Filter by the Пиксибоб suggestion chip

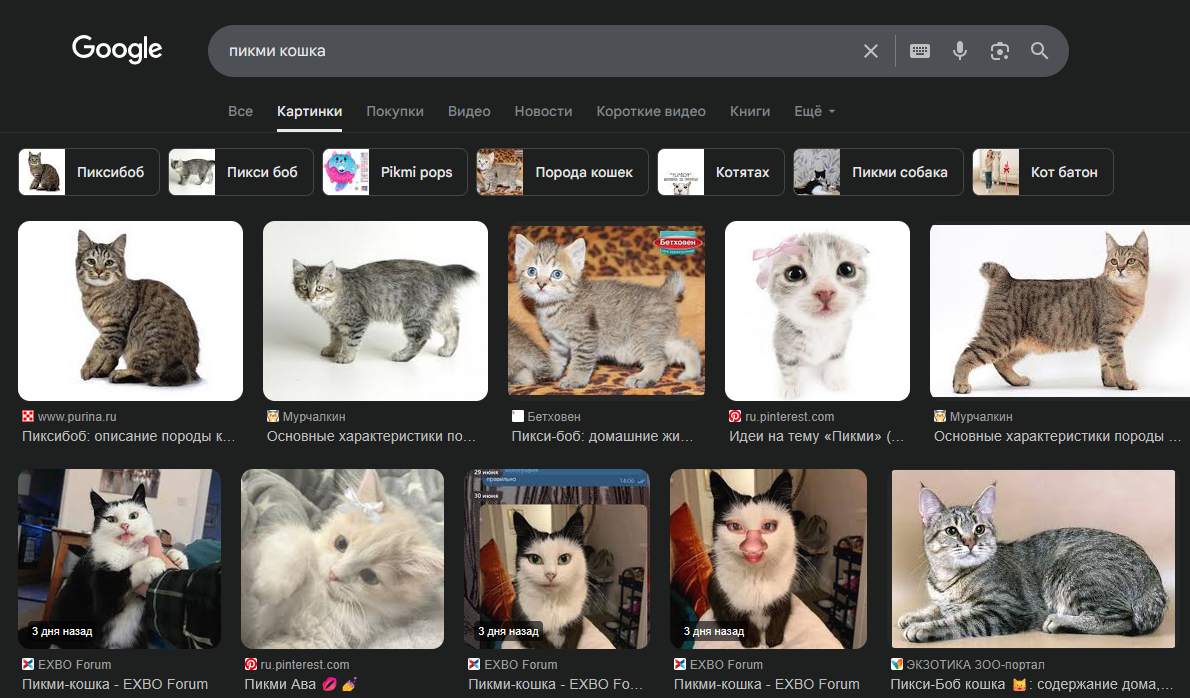pyautogui.click(x=89, y=172)
